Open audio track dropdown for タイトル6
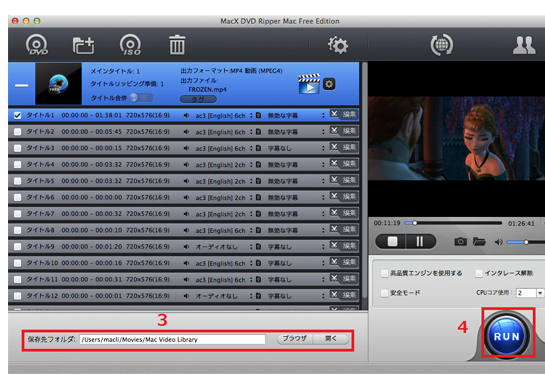Screen dimensions: 545x388 [x=251, y=197]
